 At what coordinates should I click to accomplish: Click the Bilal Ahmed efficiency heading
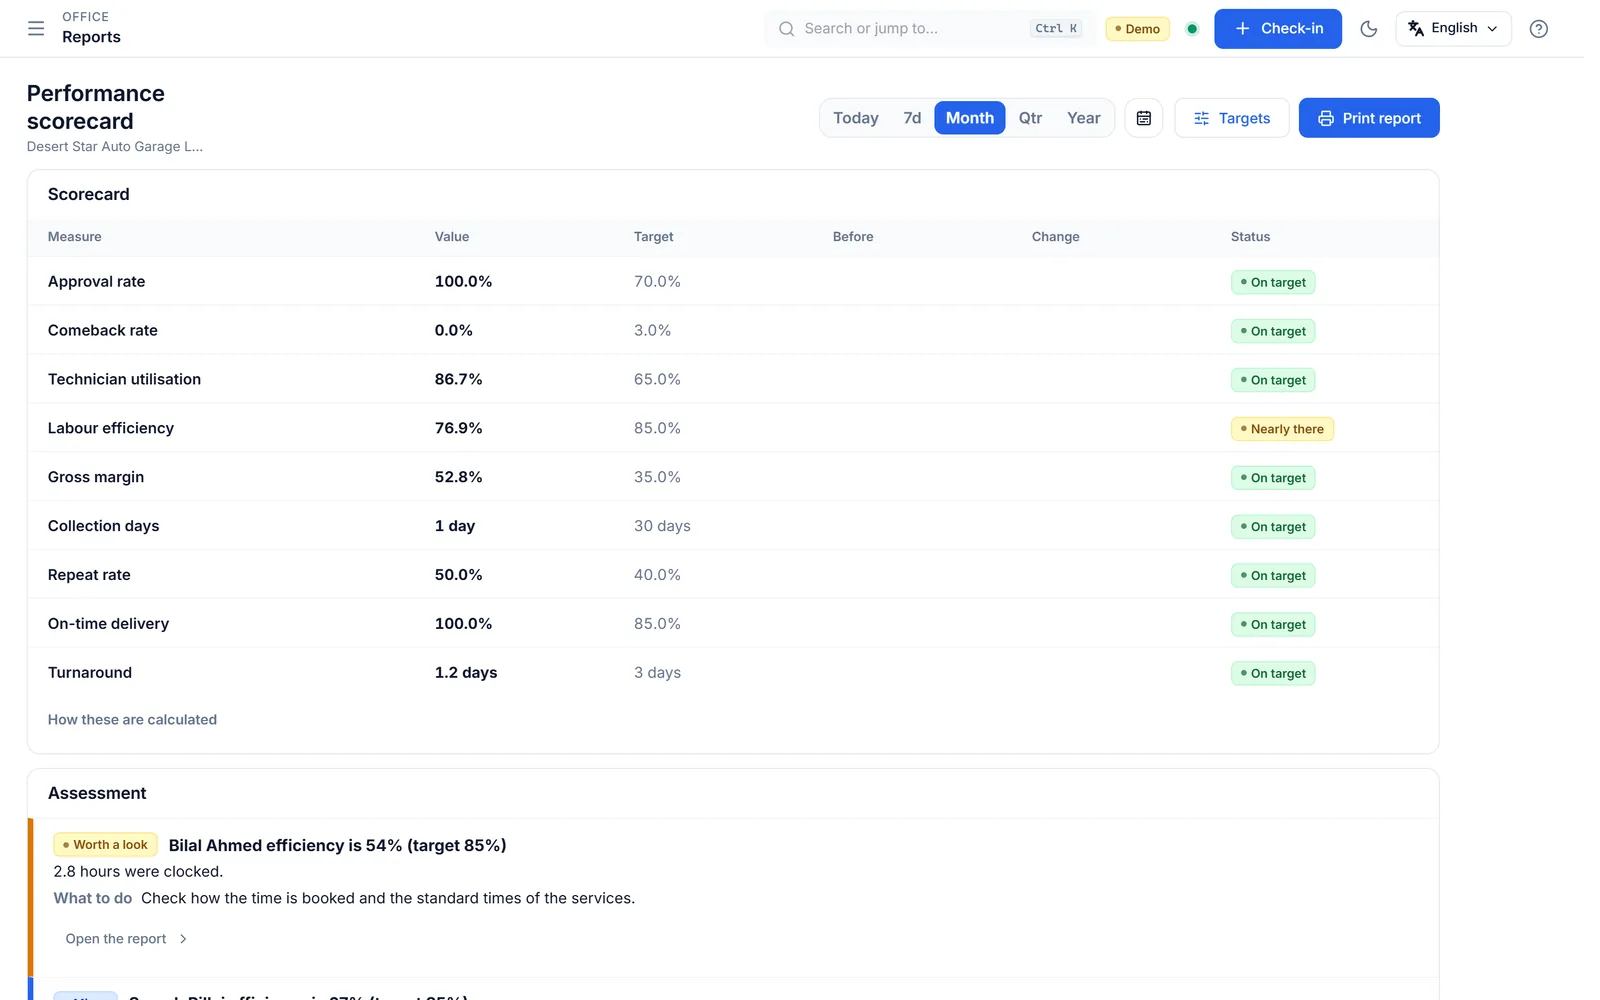(x=337, y=846)
